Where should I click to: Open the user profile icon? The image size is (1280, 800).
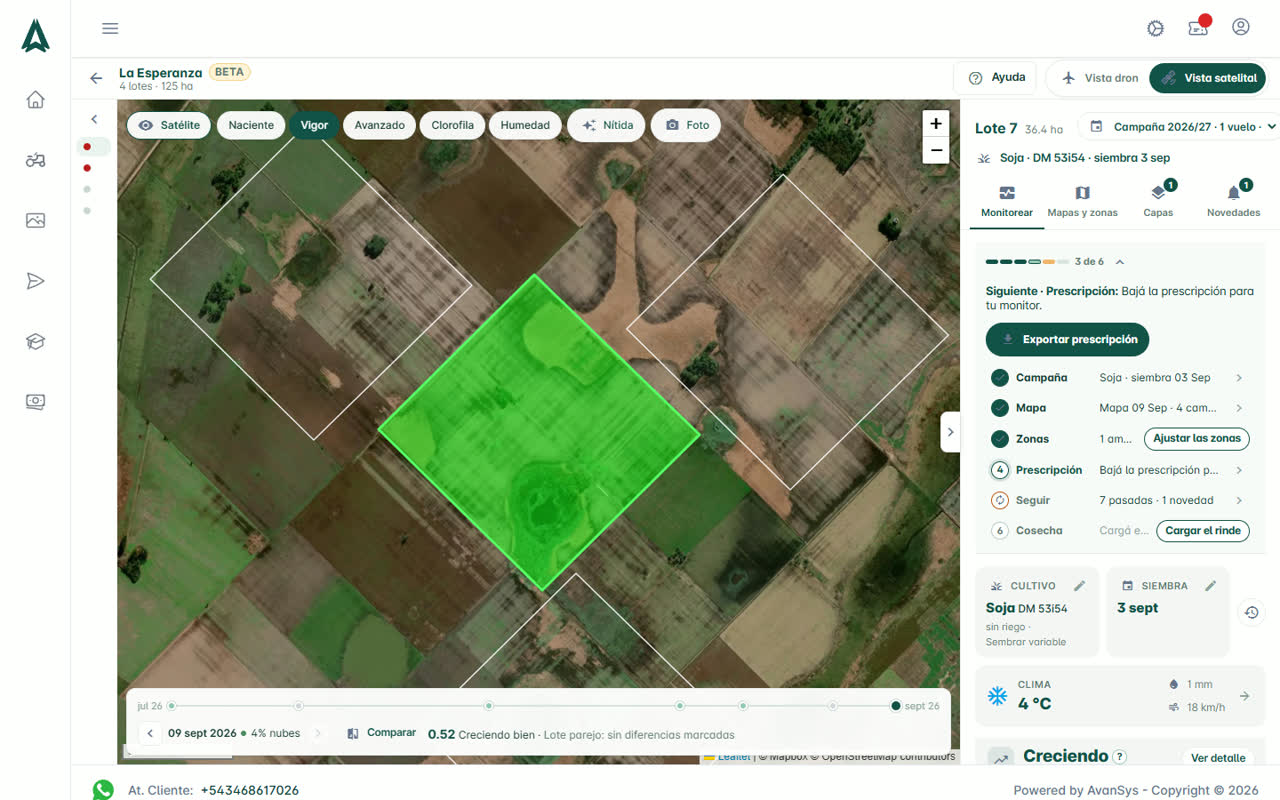coord(1241,27)
